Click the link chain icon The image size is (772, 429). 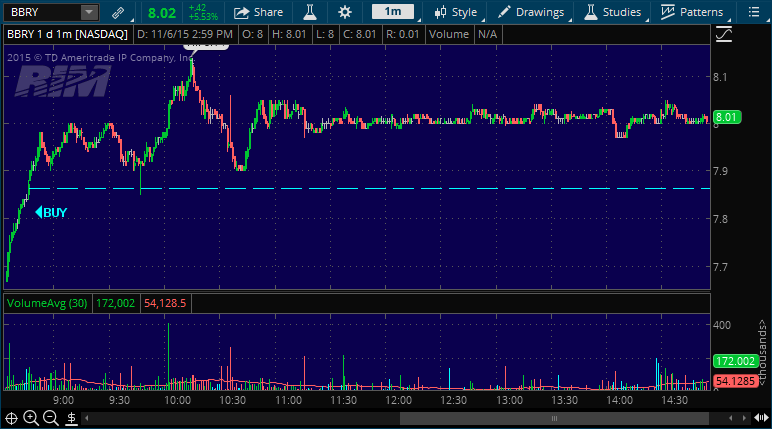click(x=118, y=13)
